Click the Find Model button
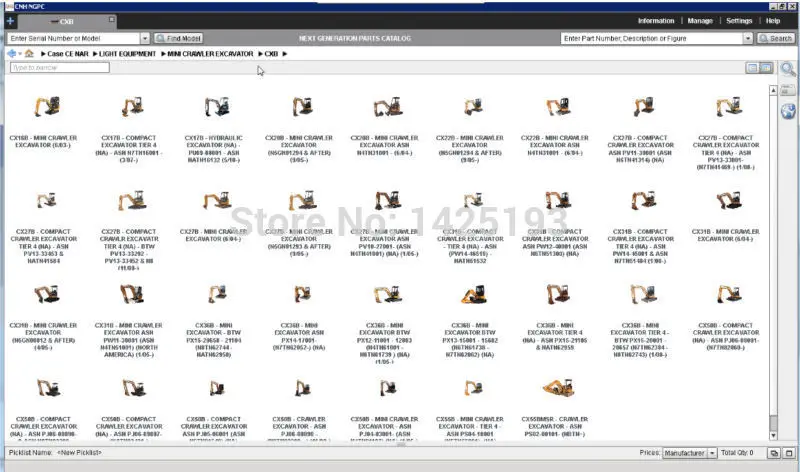The width and height of the screenshot is (800, 472). (x=179, y=38)
